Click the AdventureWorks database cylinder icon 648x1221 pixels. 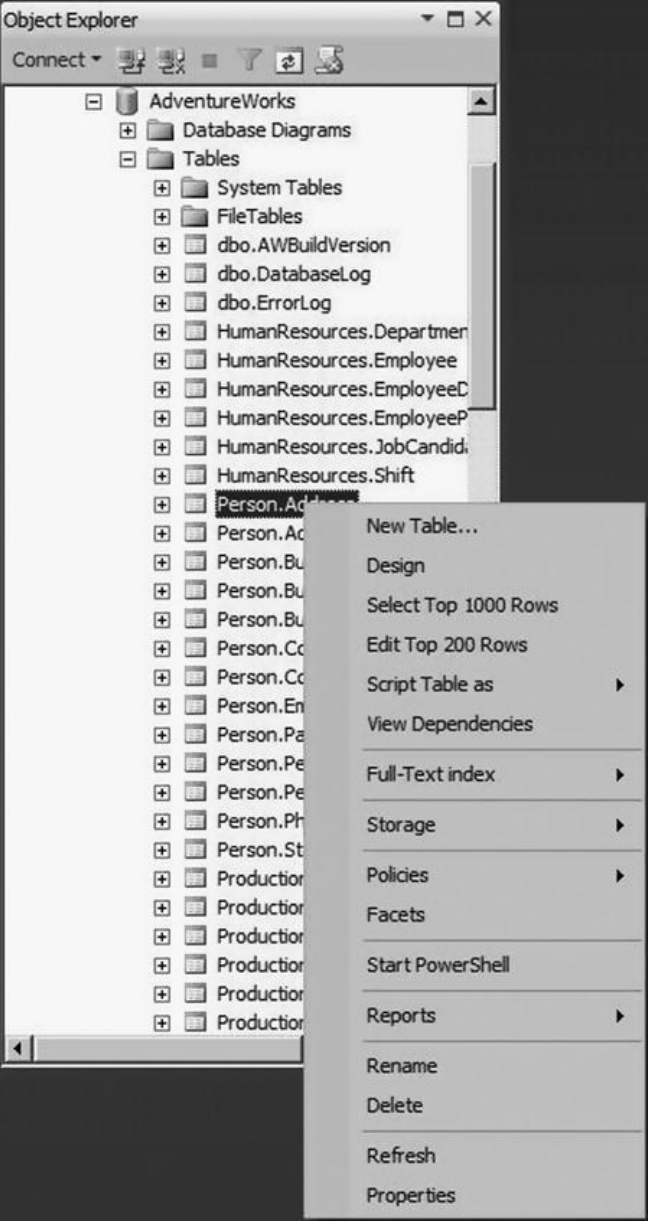[125, 102]
